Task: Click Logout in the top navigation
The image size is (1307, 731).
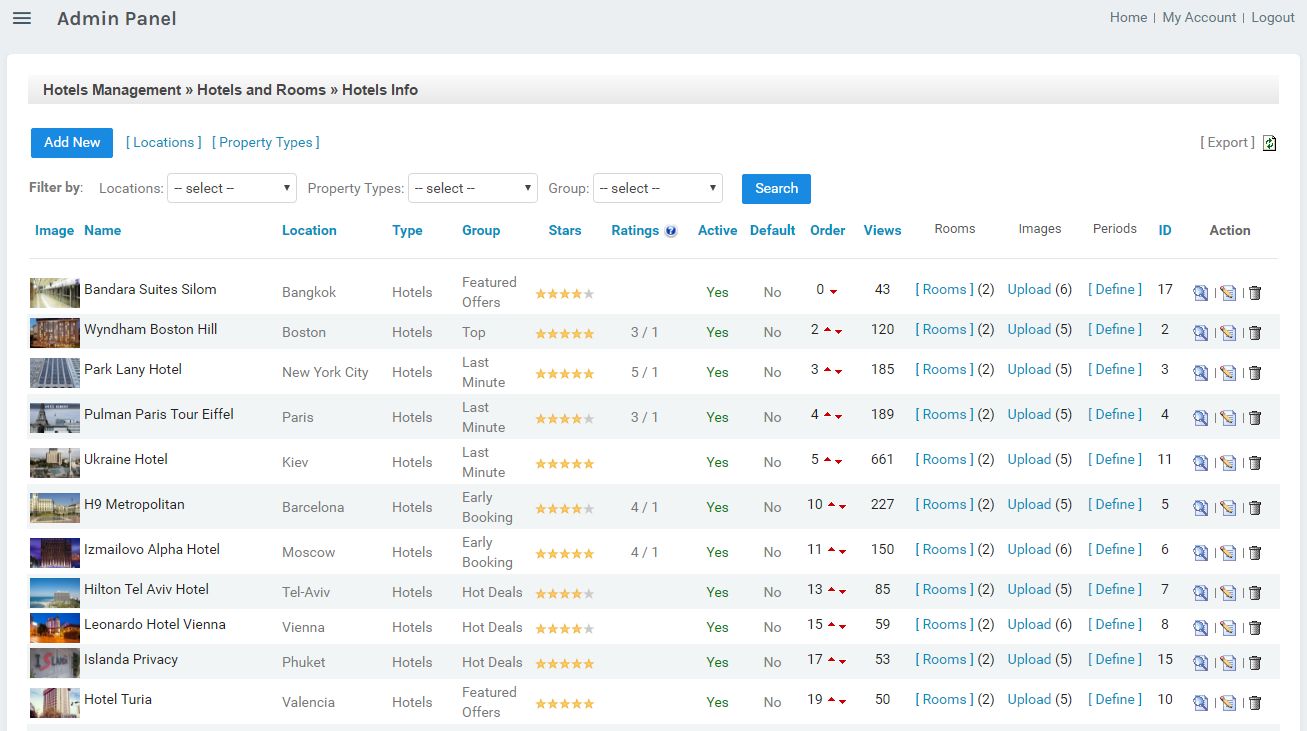Action: point(1272,17)
